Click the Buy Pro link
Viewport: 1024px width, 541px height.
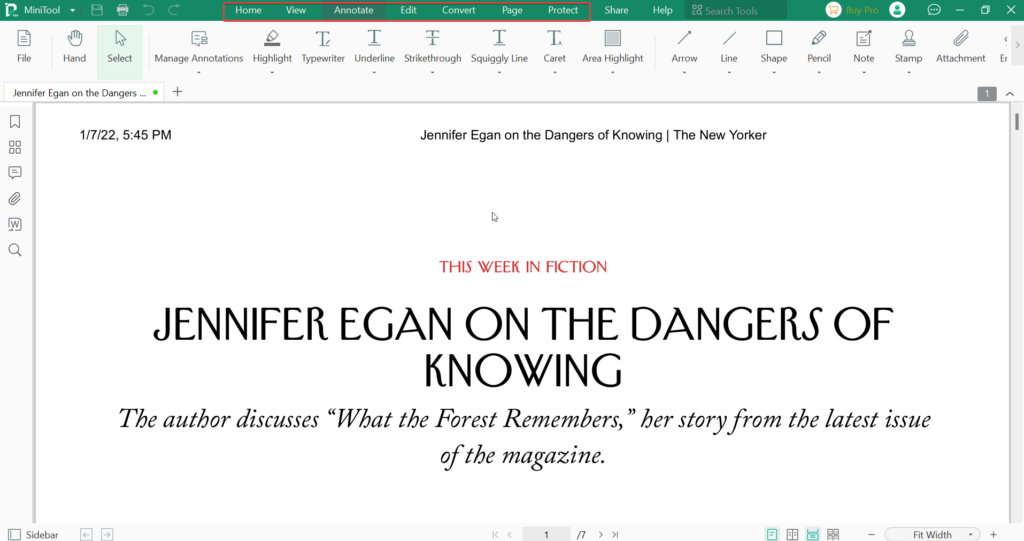(862, 10)
